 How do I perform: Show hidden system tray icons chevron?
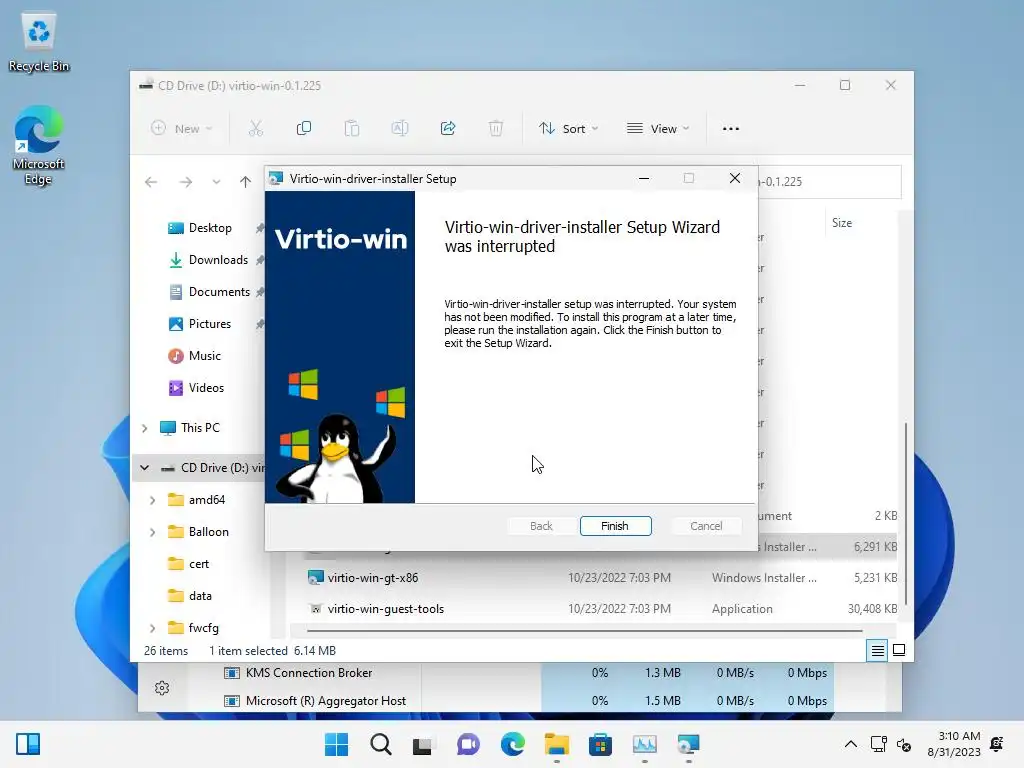pyautogui.click(x=850, y=744)
